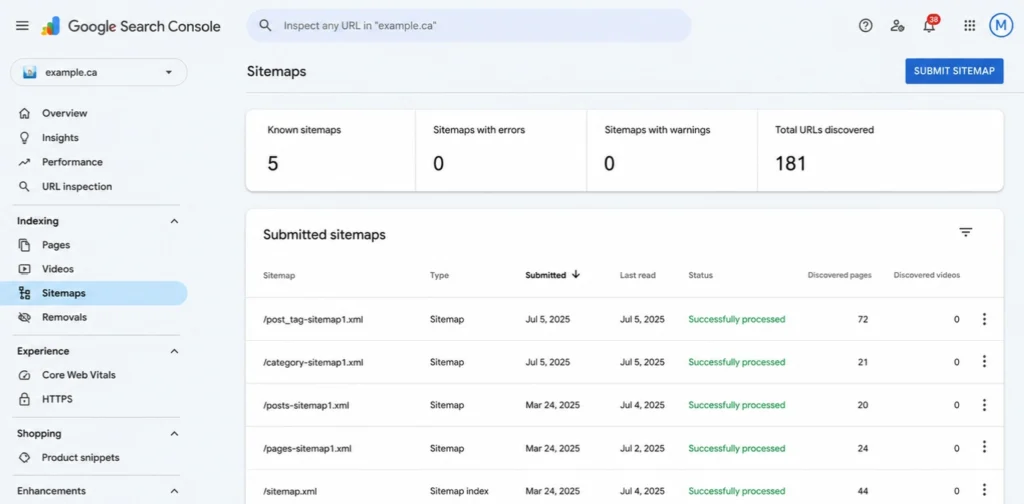Sort by Submitted column header
This screenshot has width=1024, height=504.
[552, 275]
